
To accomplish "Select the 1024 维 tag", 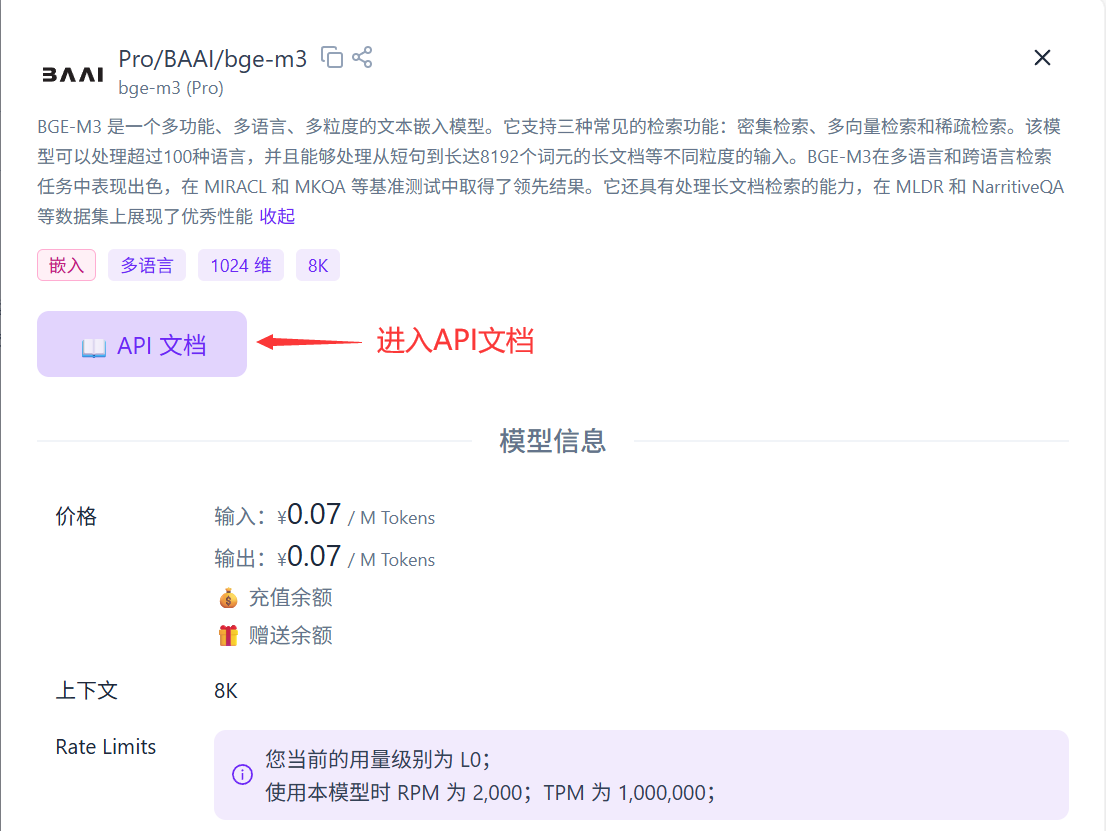I will coord(241,265).
